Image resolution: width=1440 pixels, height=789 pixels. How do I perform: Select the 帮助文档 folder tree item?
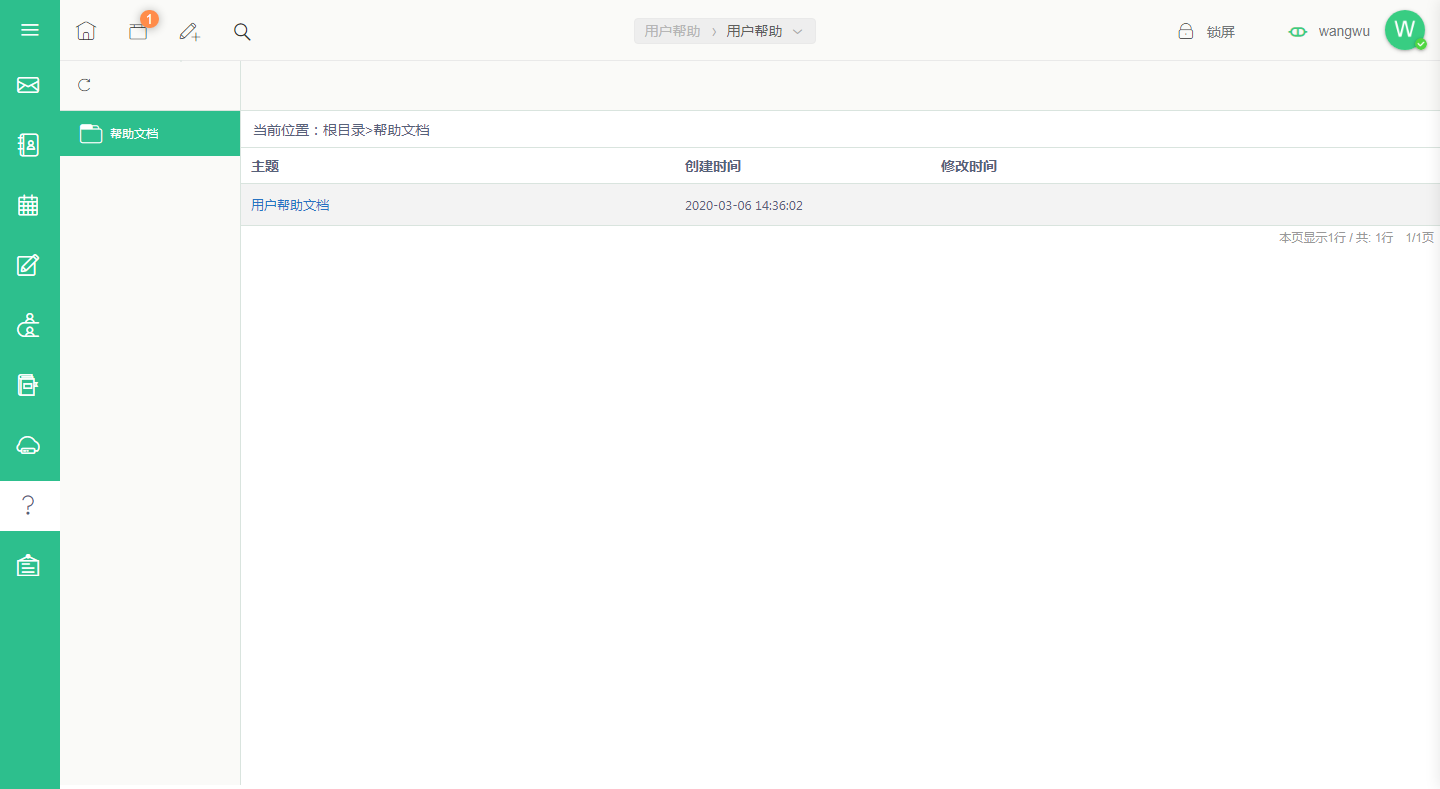pyautogui.click(x=150, y=133)
